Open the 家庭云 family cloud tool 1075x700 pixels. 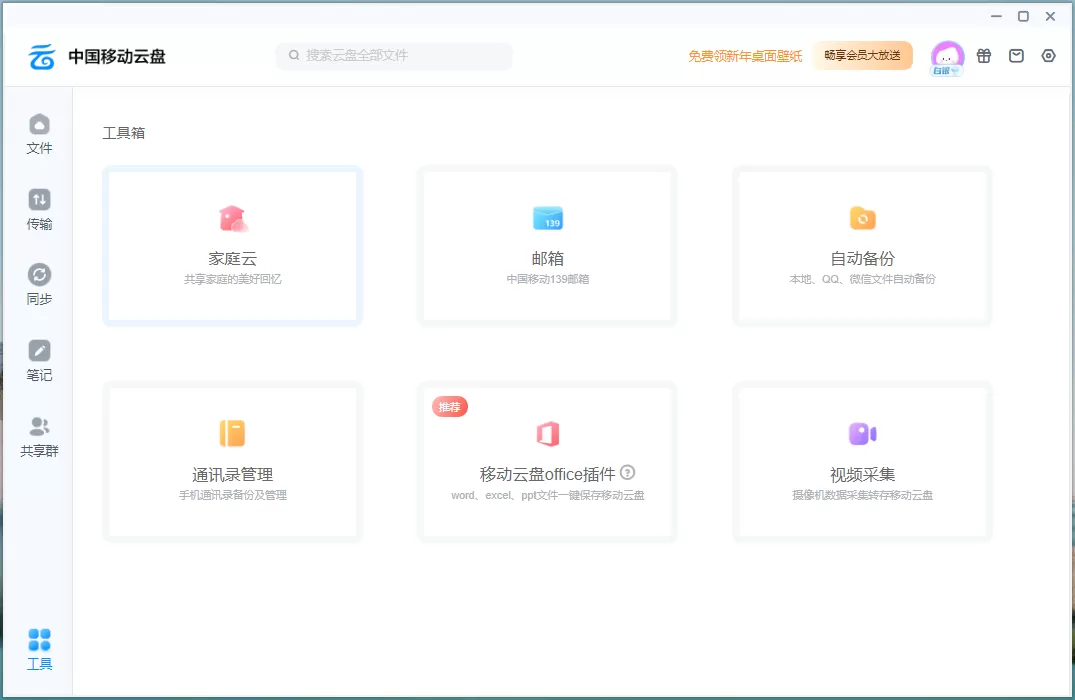coord(231,245)
